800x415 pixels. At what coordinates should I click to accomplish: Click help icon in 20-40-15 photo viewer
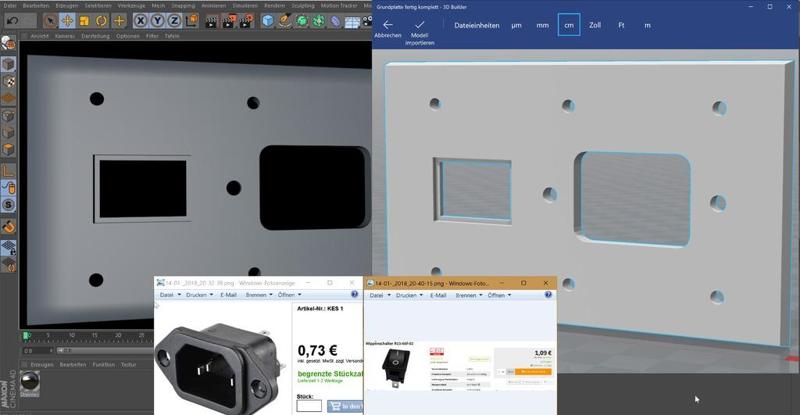[x=548, y=295]
